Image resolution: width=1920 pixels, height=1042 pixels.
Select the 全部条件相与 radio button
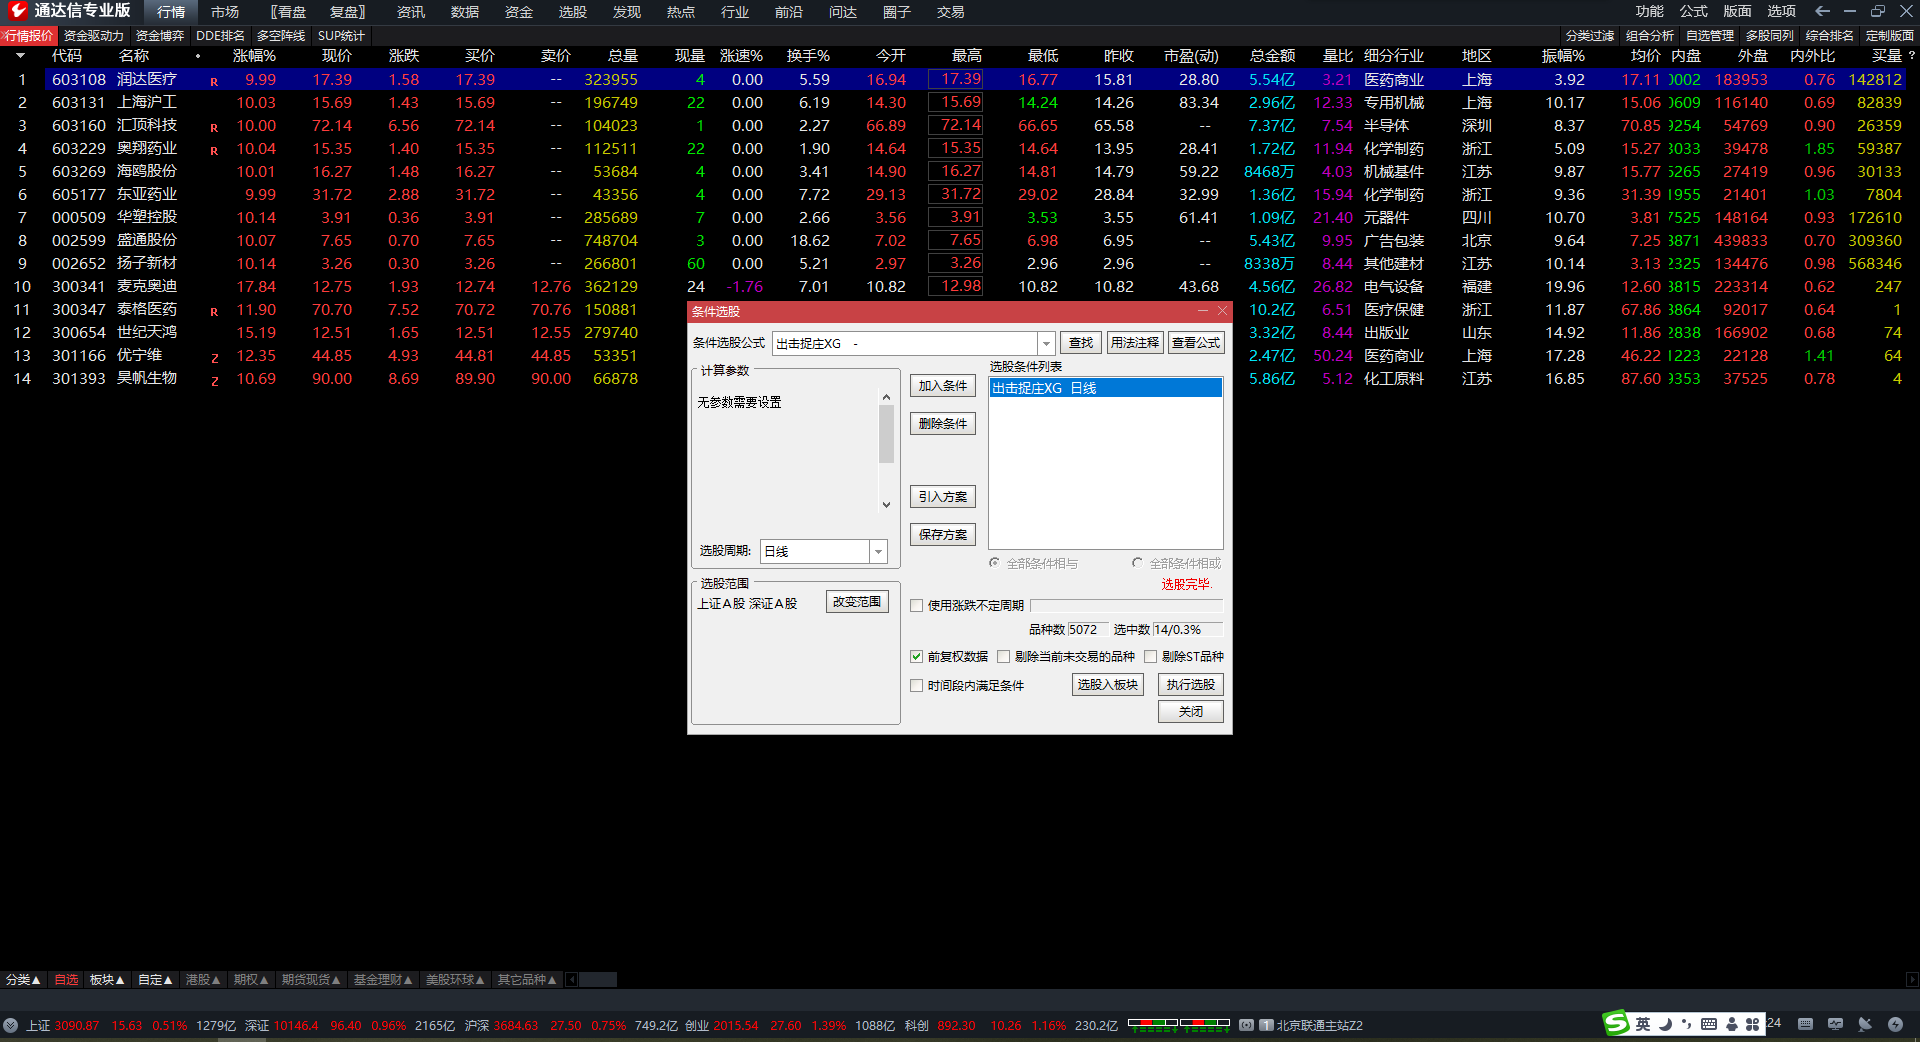coord(994,563)
